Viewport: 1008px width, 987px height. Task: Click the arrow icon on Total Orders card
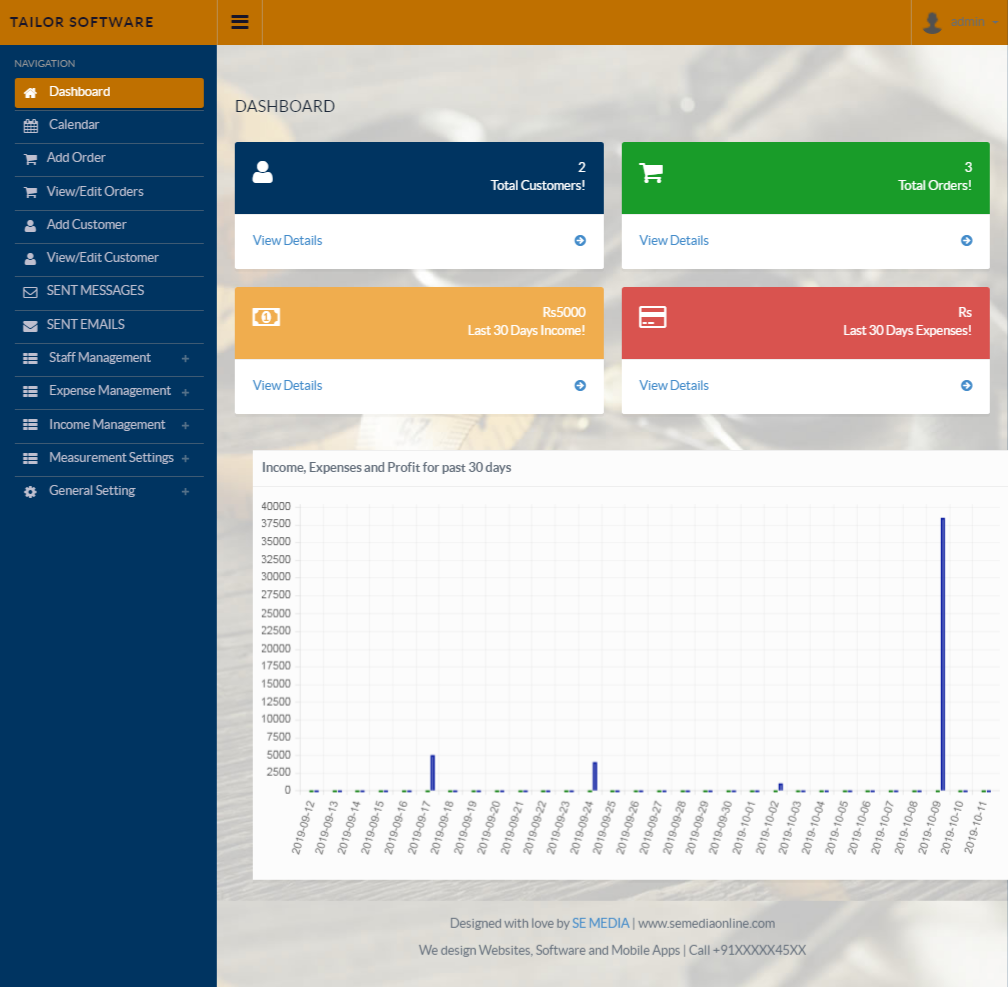966,240
